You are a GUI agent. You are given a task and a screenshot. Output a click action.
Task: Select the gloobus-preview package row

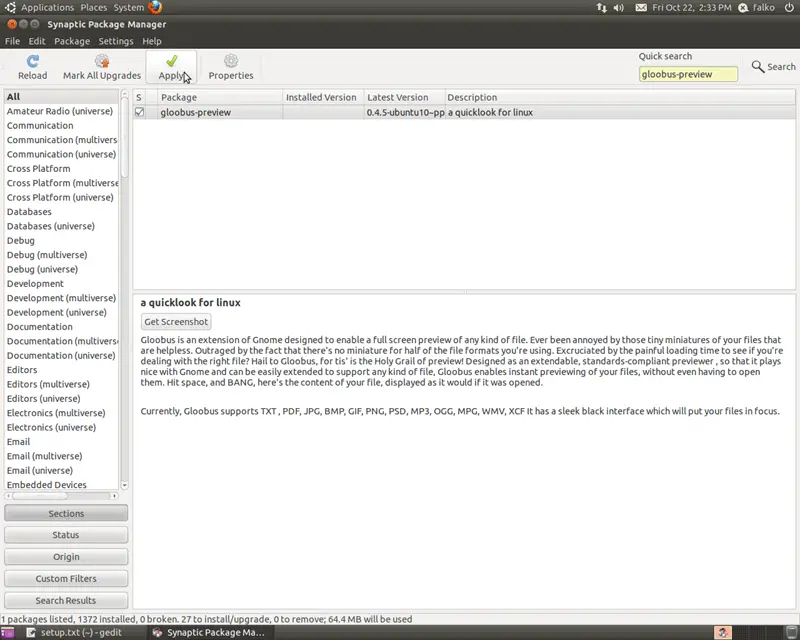click(464, 112)
